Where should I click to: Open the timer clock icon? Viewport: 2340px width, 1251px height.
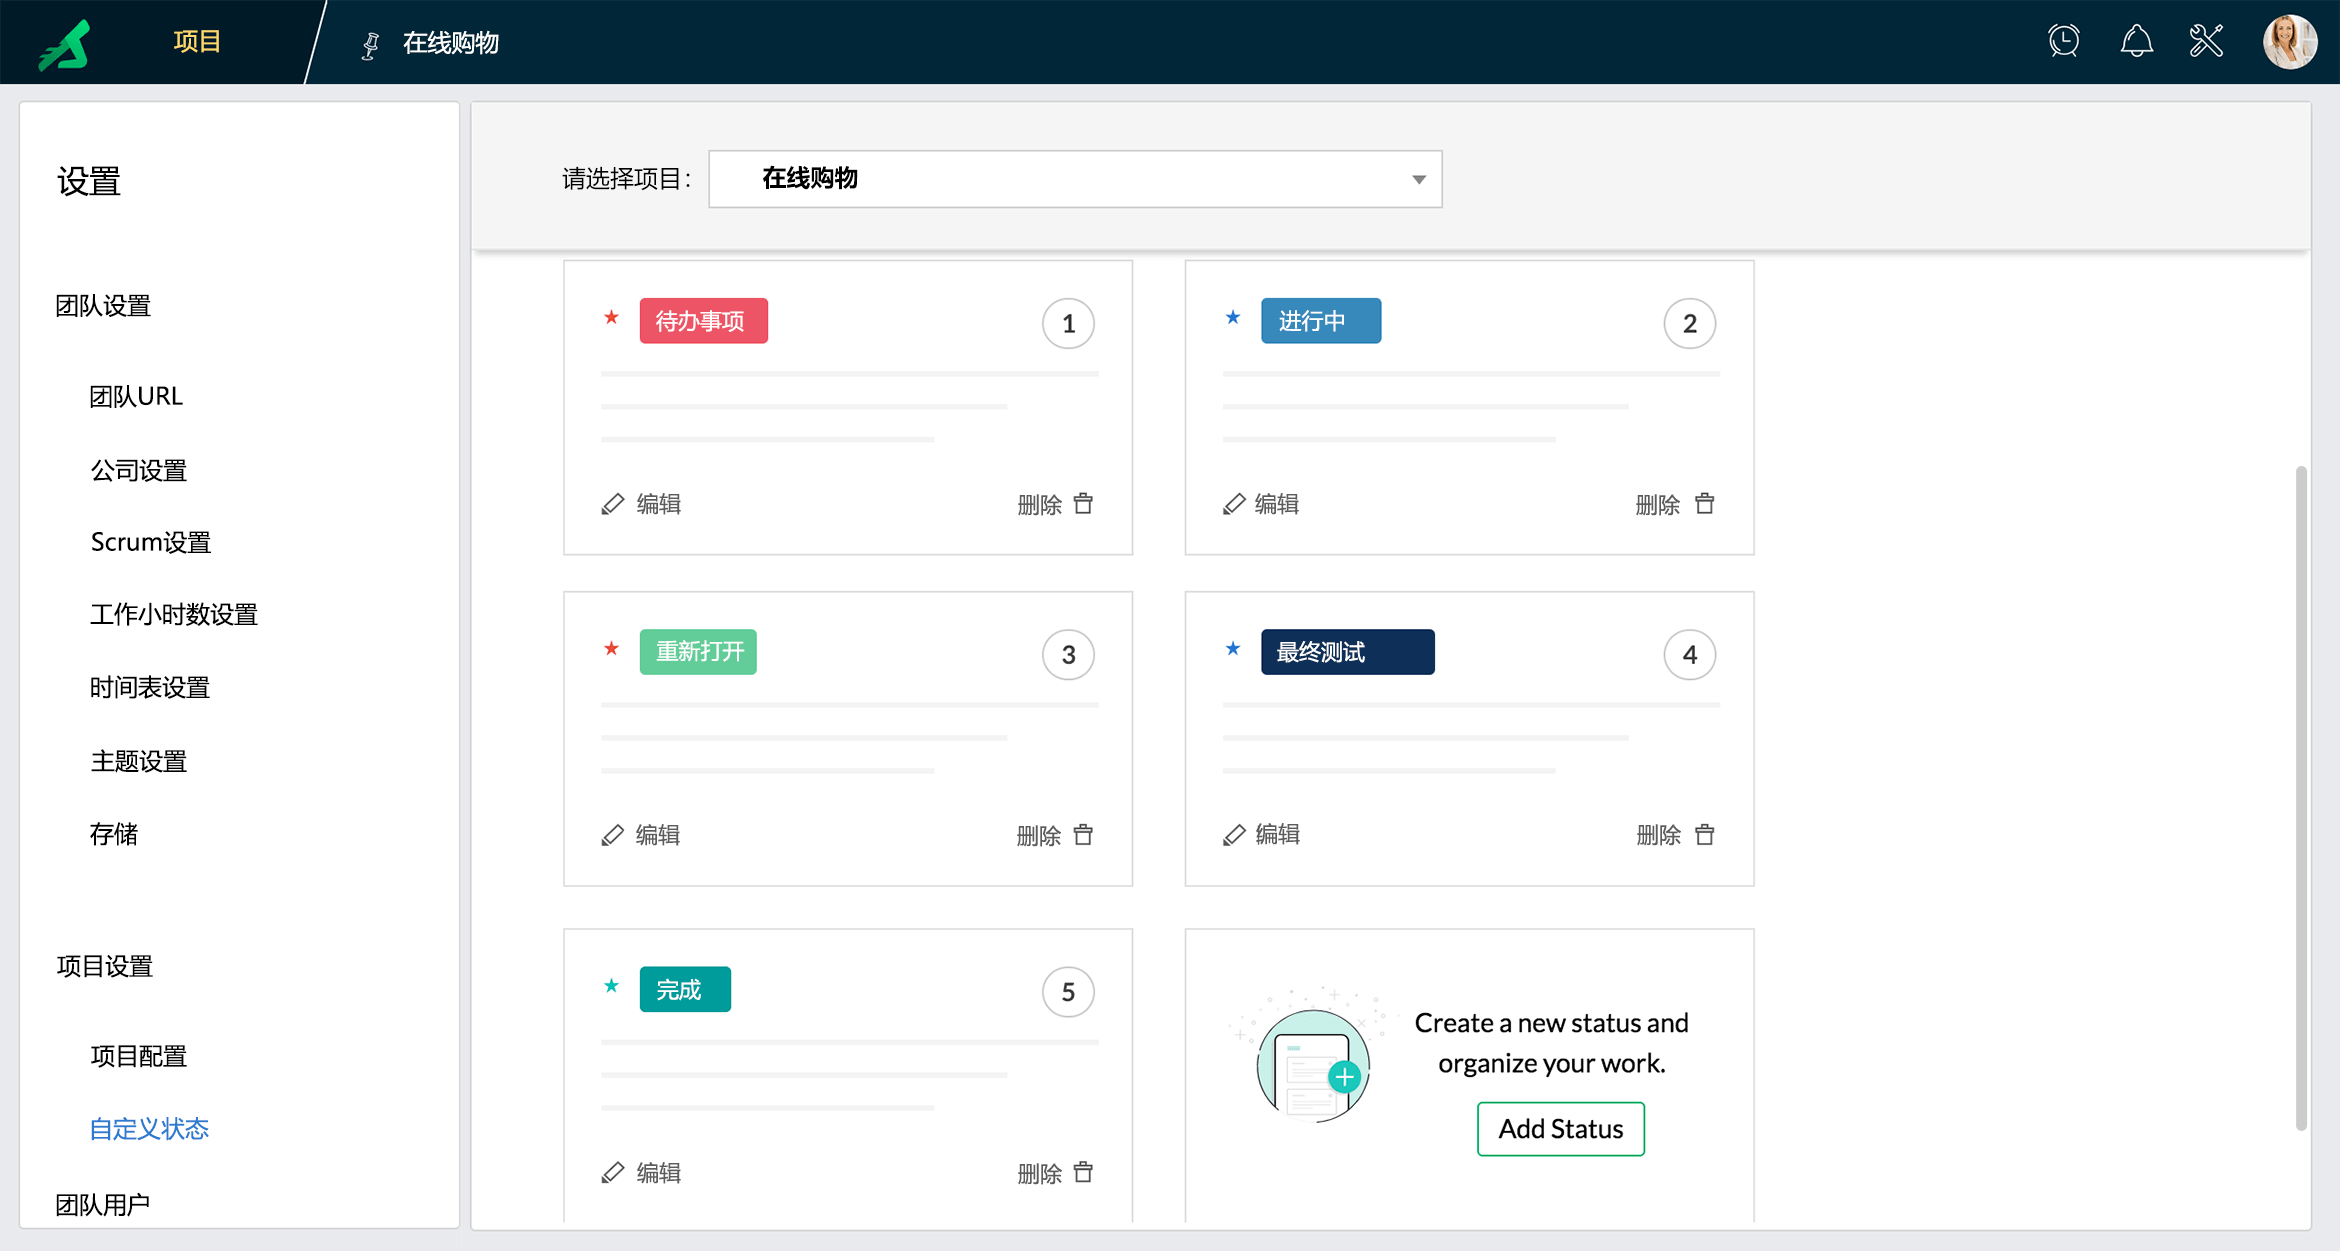pyautogui.click(x=2063, y=41)
